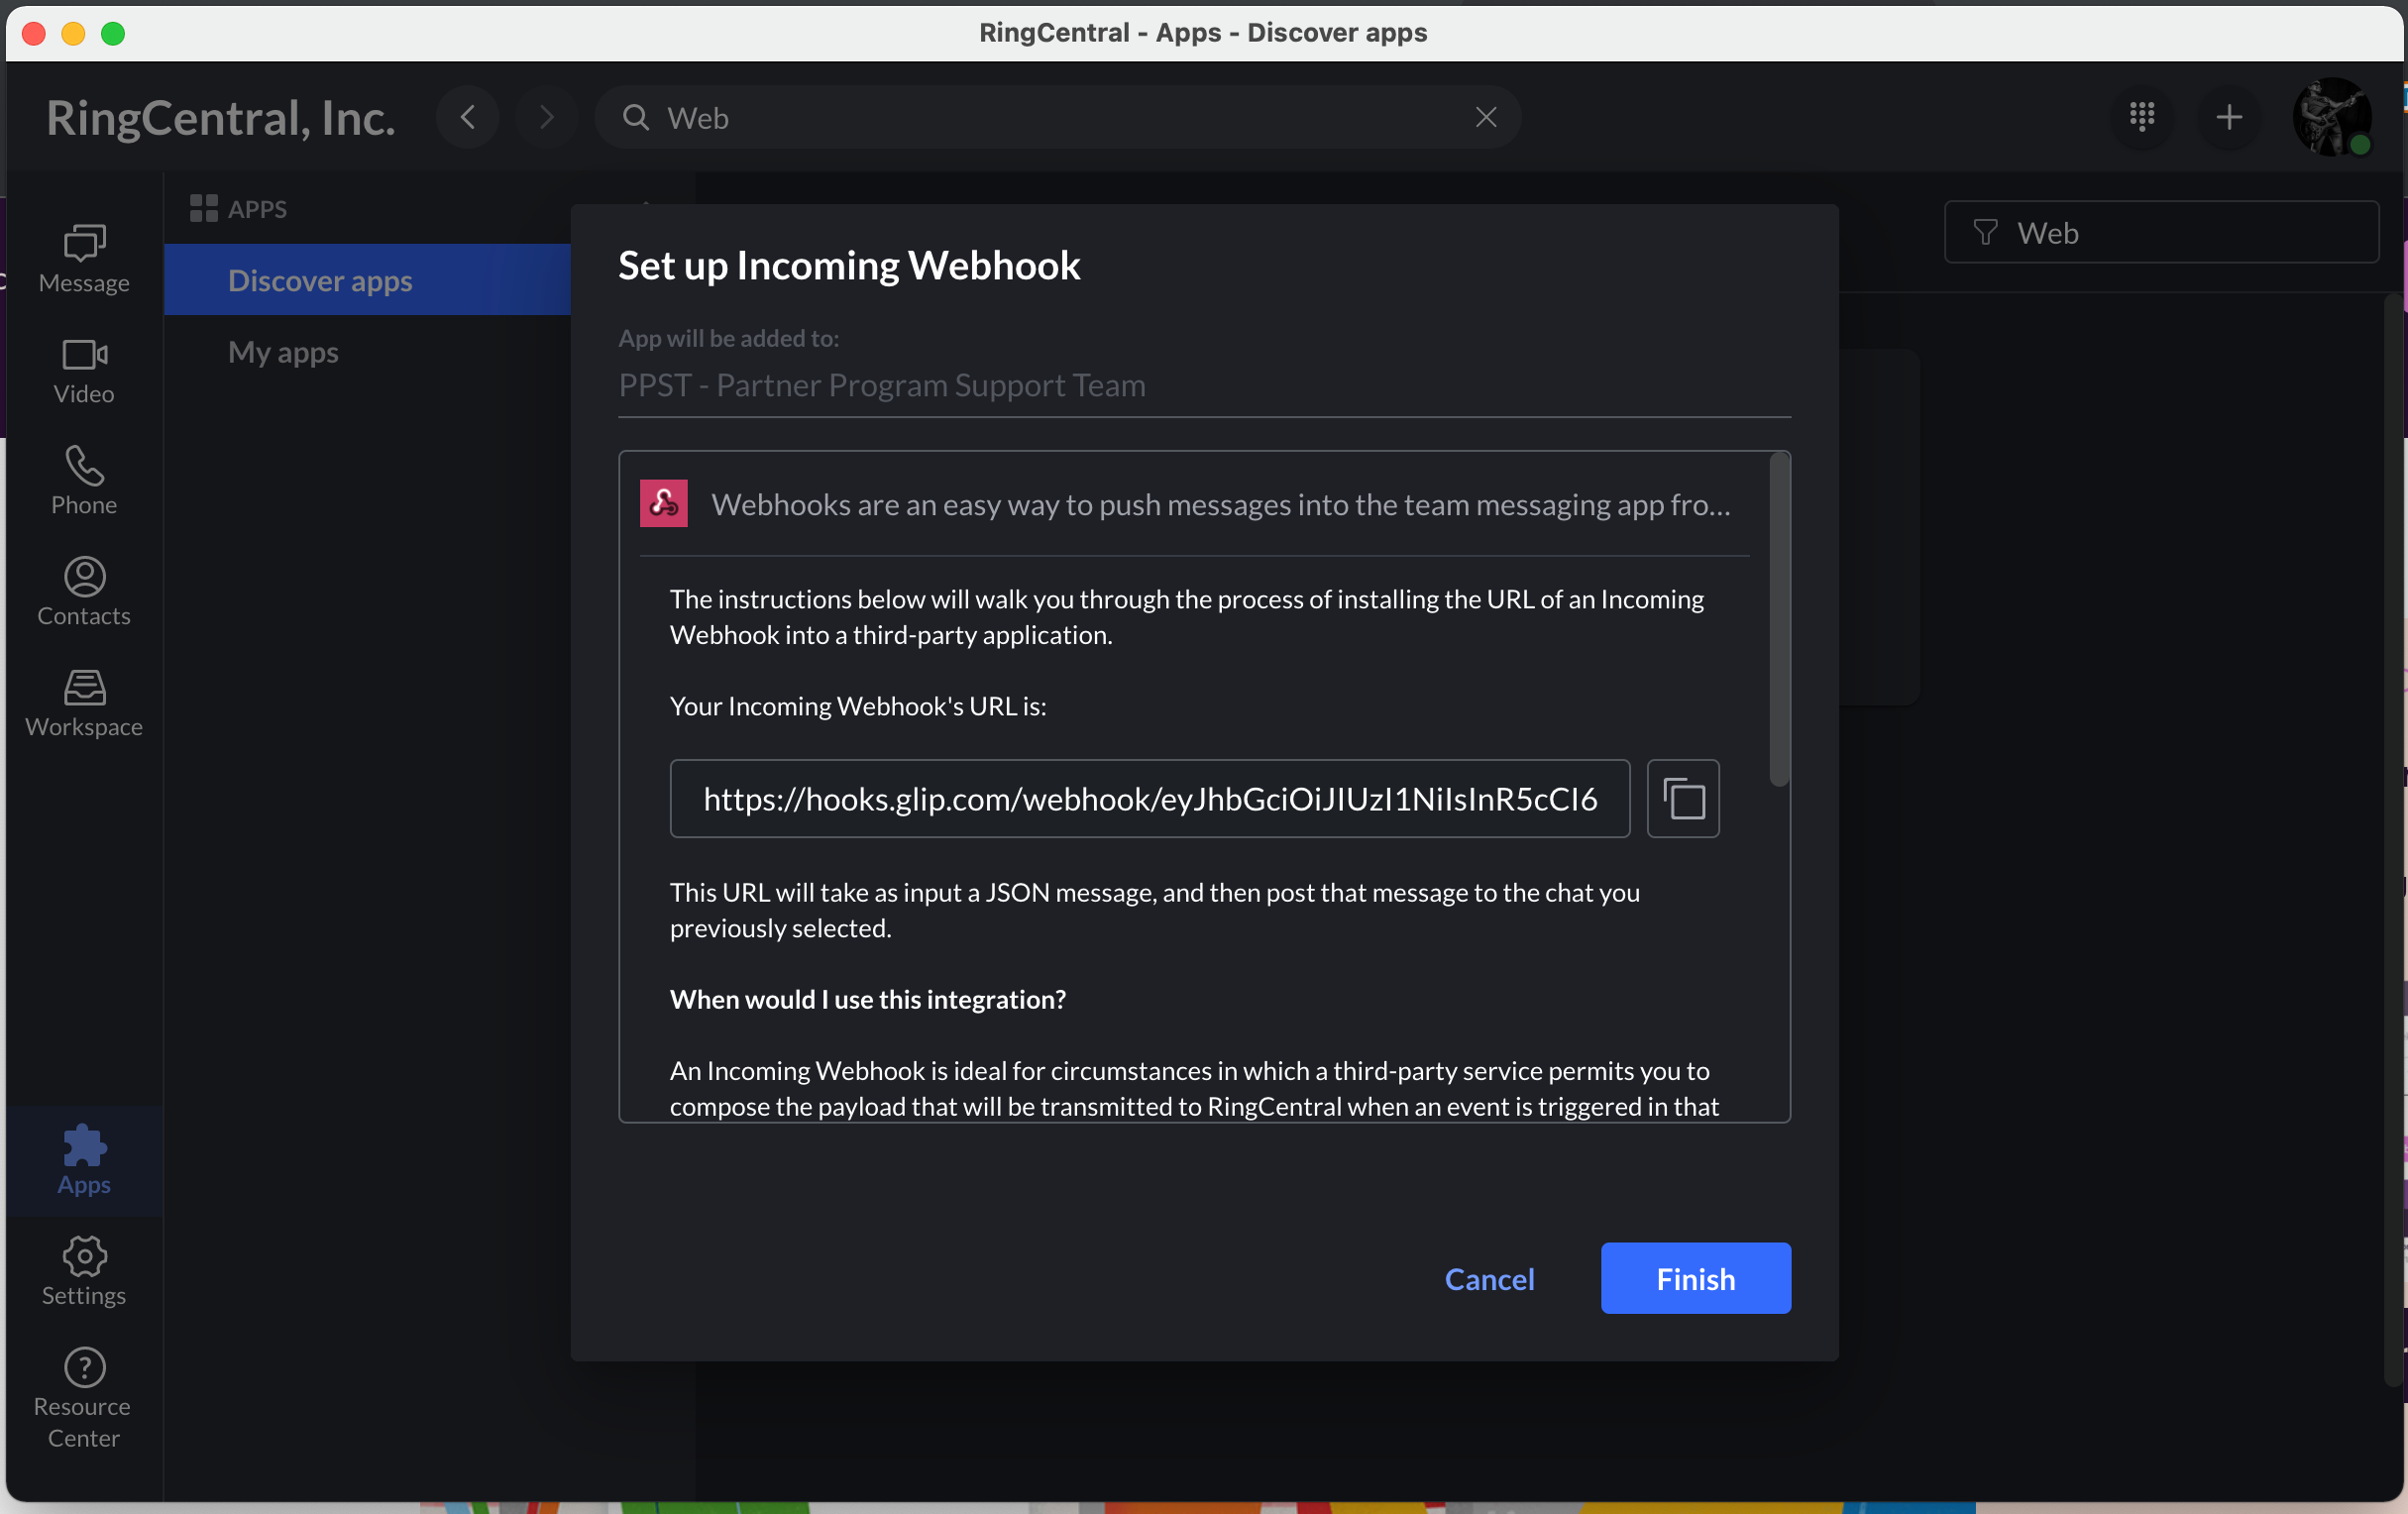Cancel the Incoming Webhook setup
The height and width of the screenshot is (1514, 2408).
1489,1278
